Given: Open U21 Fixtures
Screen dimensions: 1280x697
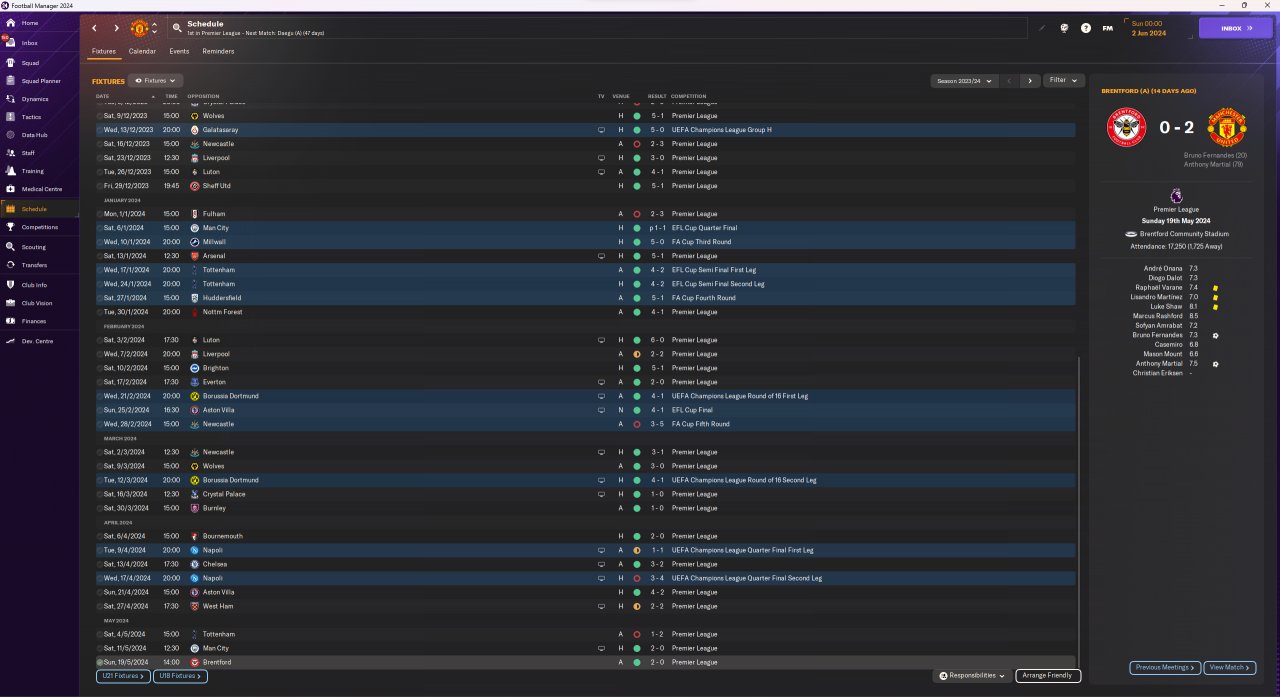Looking at the screenshot, I should (x=123, y=676).
